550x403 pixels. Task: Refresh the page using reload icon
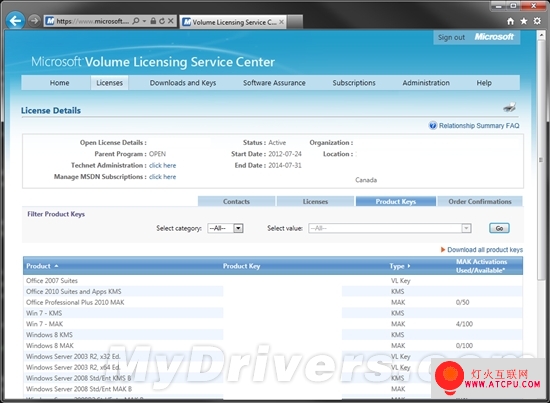click(162, 21)
